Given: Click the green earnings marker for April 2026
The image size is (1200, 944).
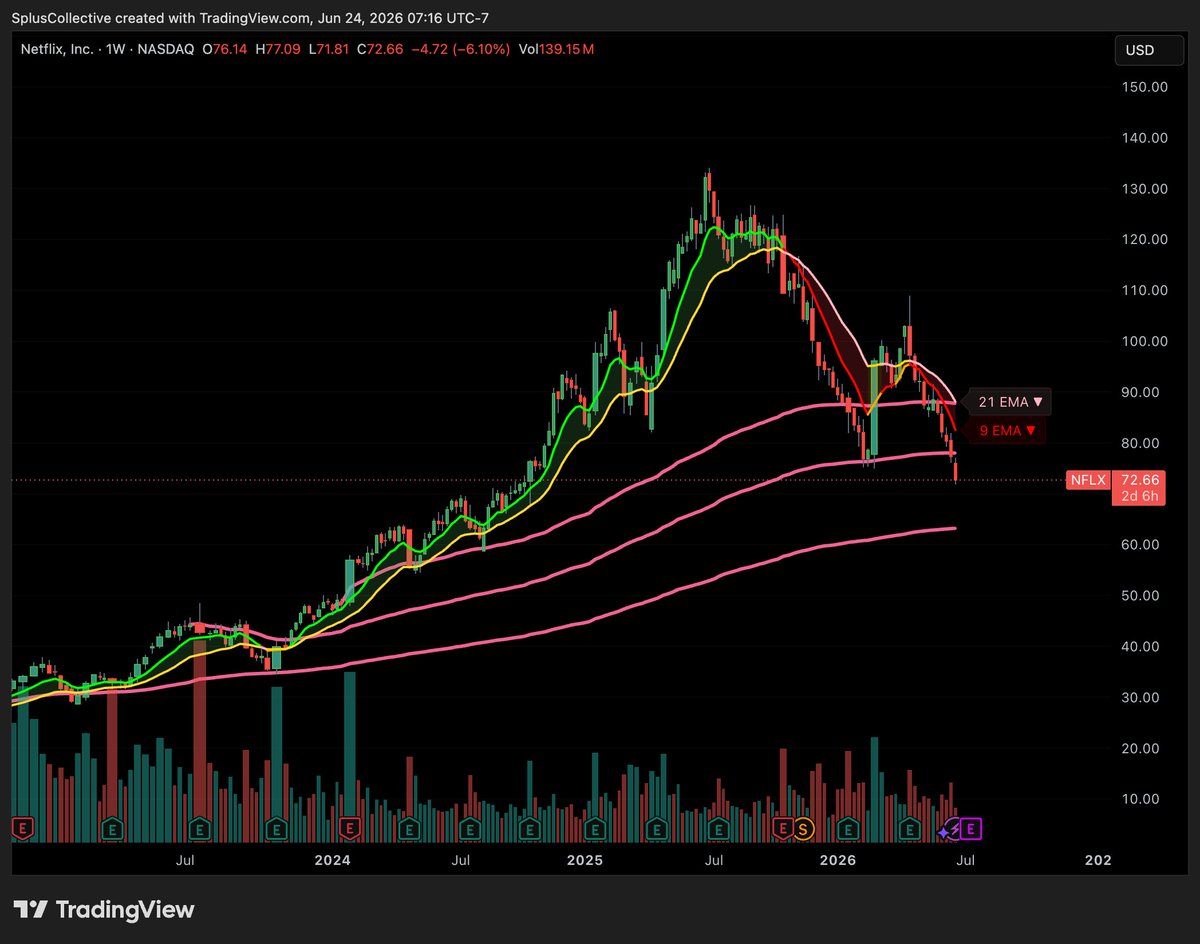Looking at the screenshot, I should point(909,829).
